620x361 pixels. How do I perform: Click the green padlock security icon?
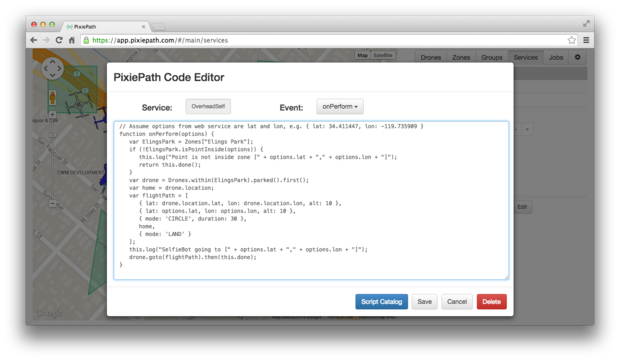pyautogui.click(x=86, y=40)
